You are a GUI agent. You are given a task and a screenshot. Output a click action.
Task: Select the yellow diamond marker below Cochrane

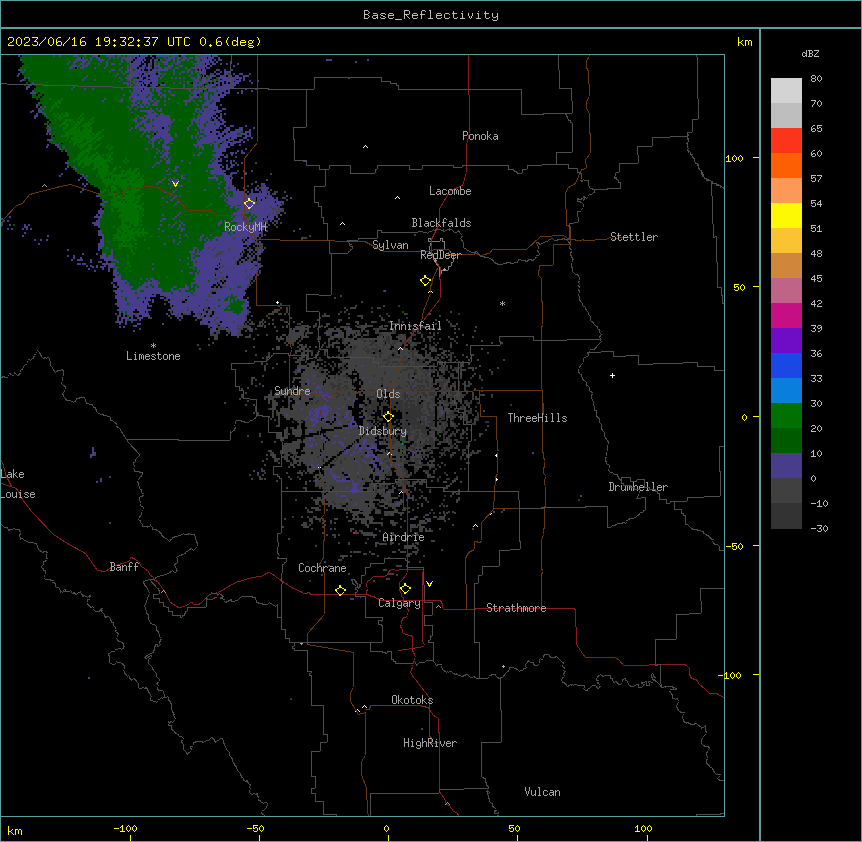pos(340,590)
